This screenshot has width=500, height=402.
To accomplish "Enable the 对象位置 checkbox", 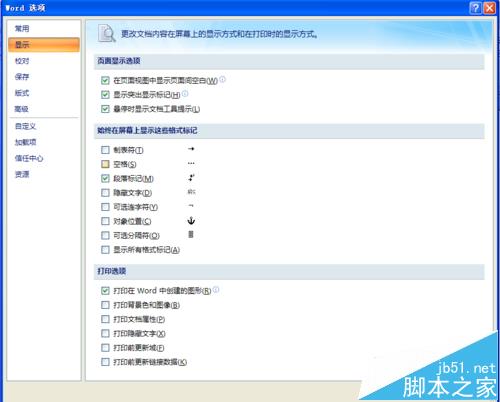I will point(105,221).
